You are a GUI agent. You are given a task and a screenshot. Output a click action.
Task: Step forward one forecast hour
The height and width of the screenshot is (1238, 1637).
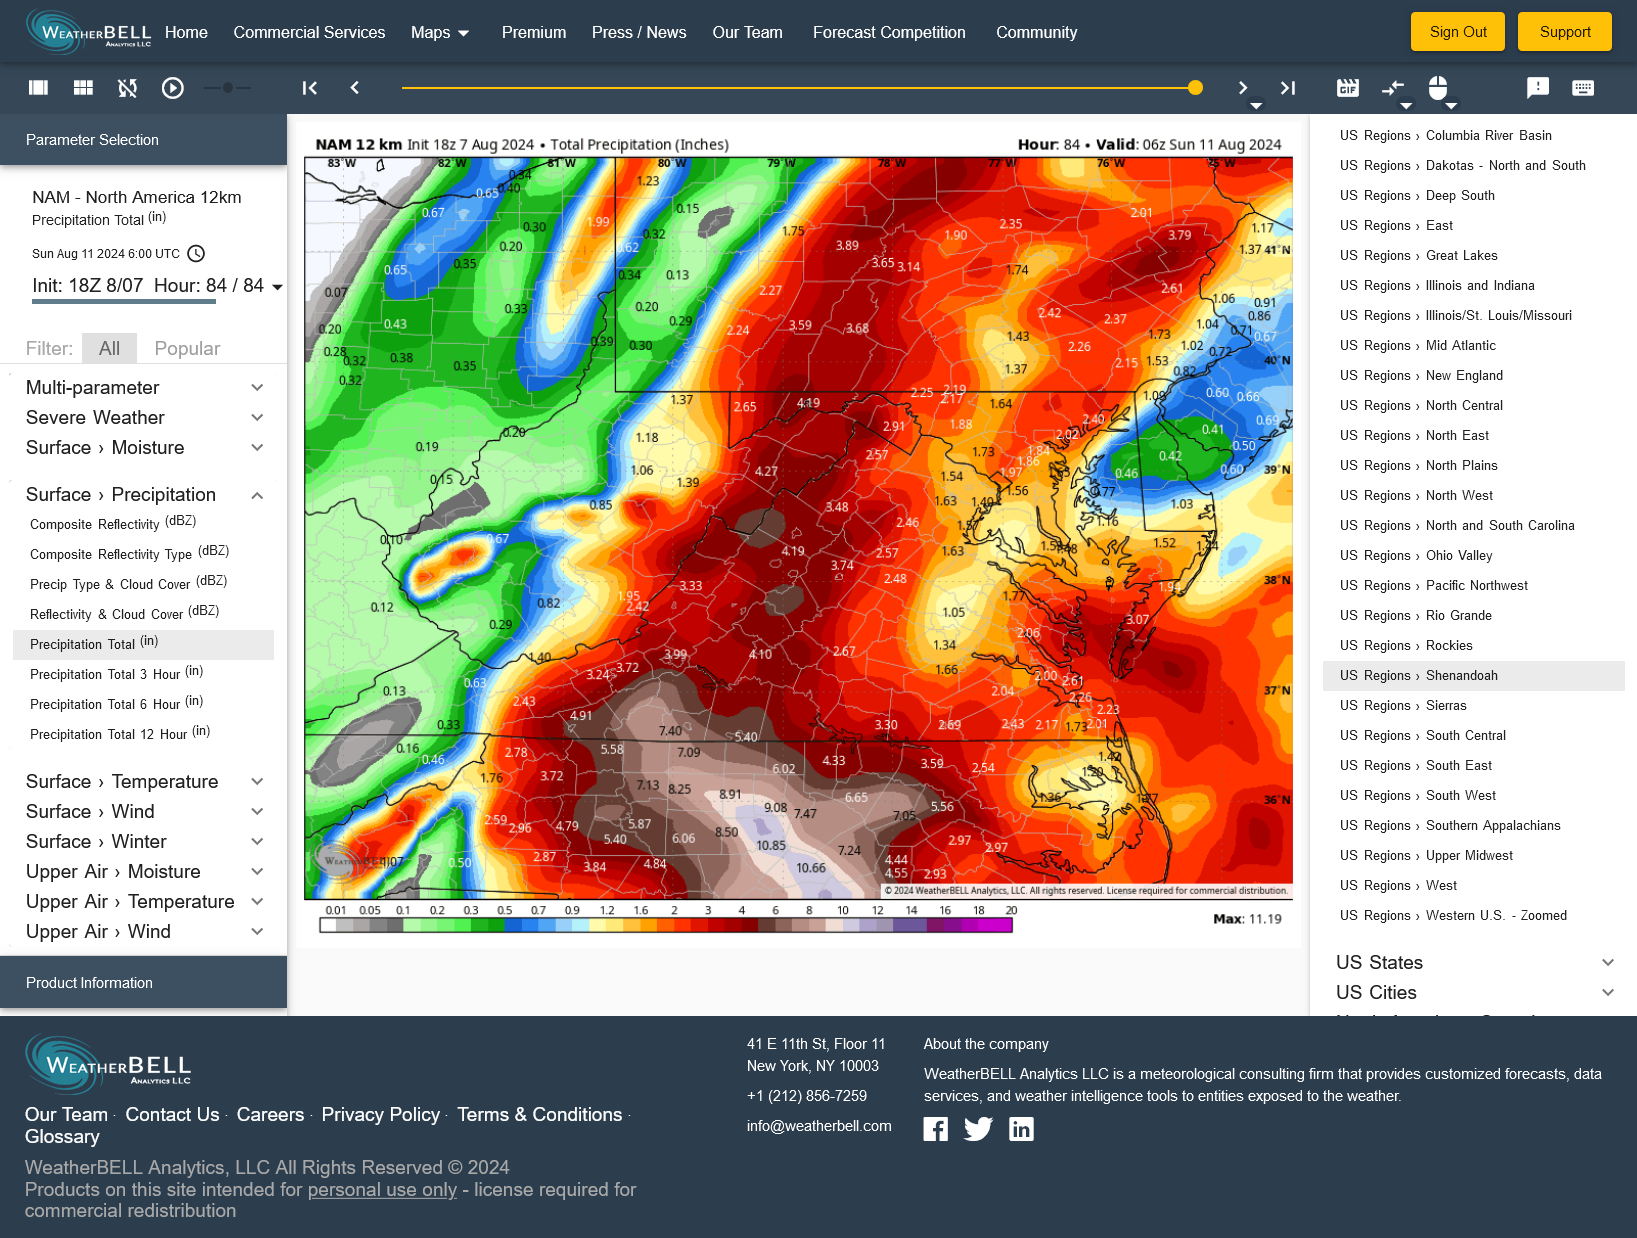[x=1243, y=88]
